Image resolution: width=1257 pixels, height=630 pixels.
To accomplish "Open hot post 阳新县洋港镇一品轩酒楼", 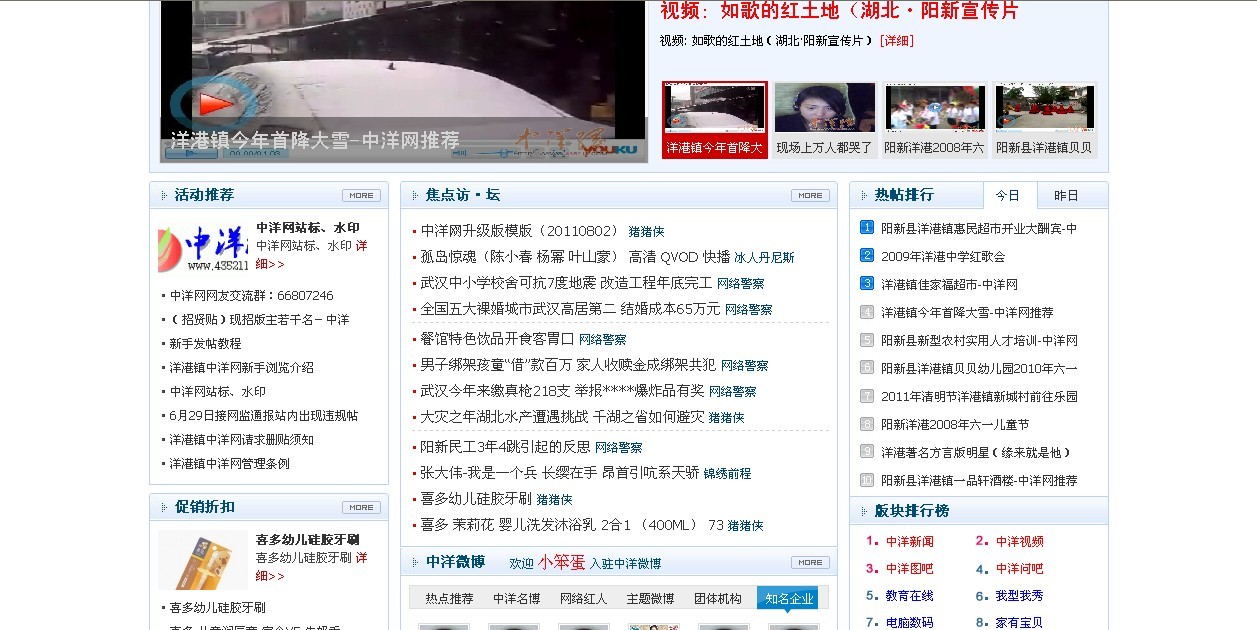I will [x=979, y=480].
